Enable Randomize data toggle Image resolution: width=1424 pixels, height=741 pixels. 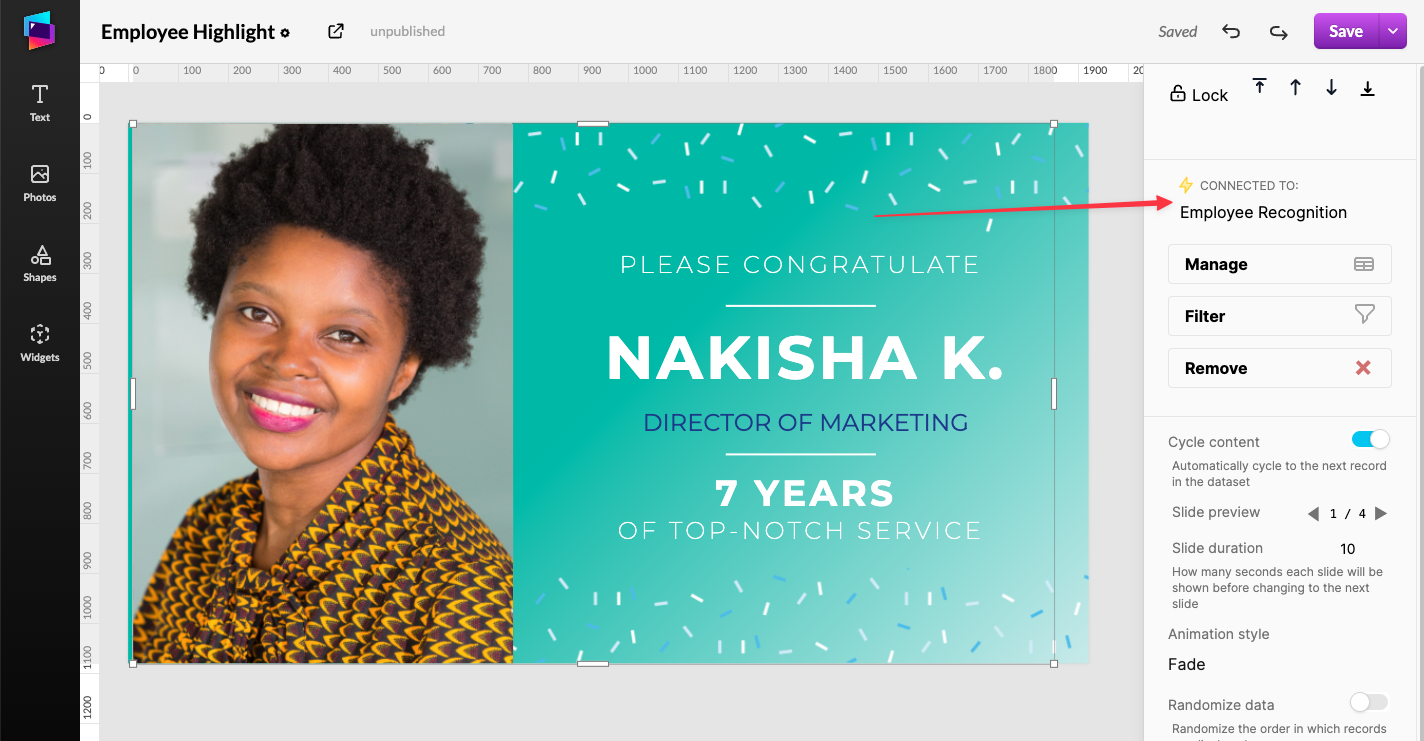tap(1369, 702)
